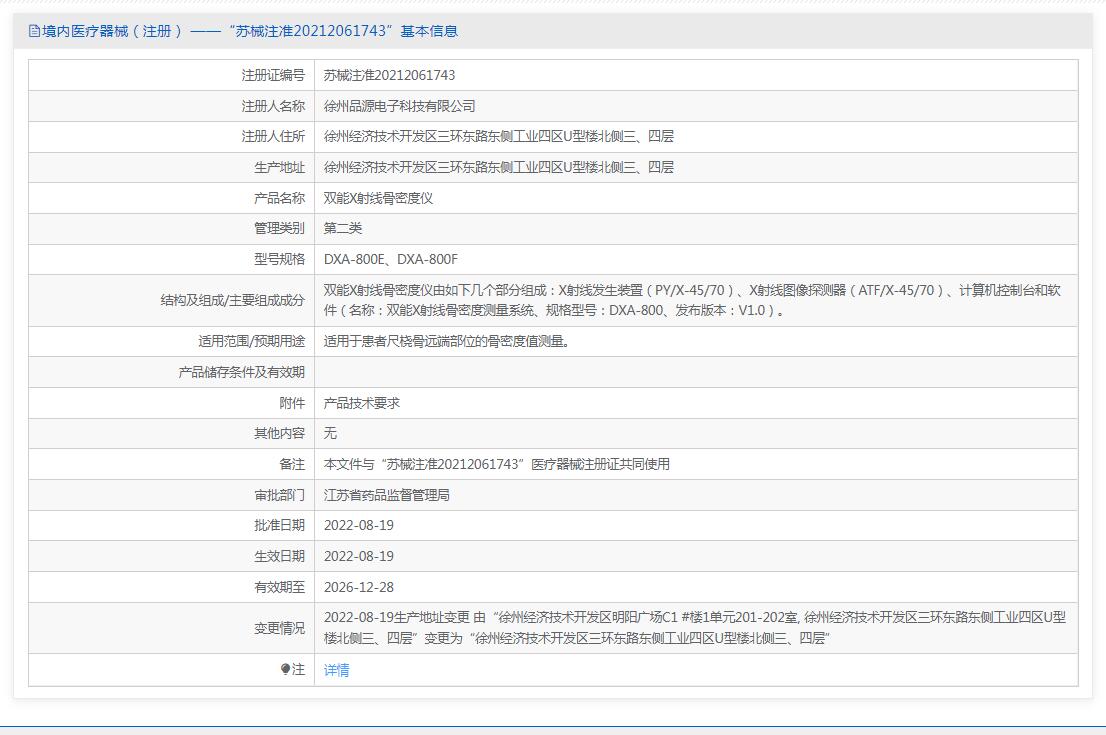Click the 产品储存条件及有效期 label
Viewport: 1106px width, 735px height.
pyautogui.click(x=241, y=372)
